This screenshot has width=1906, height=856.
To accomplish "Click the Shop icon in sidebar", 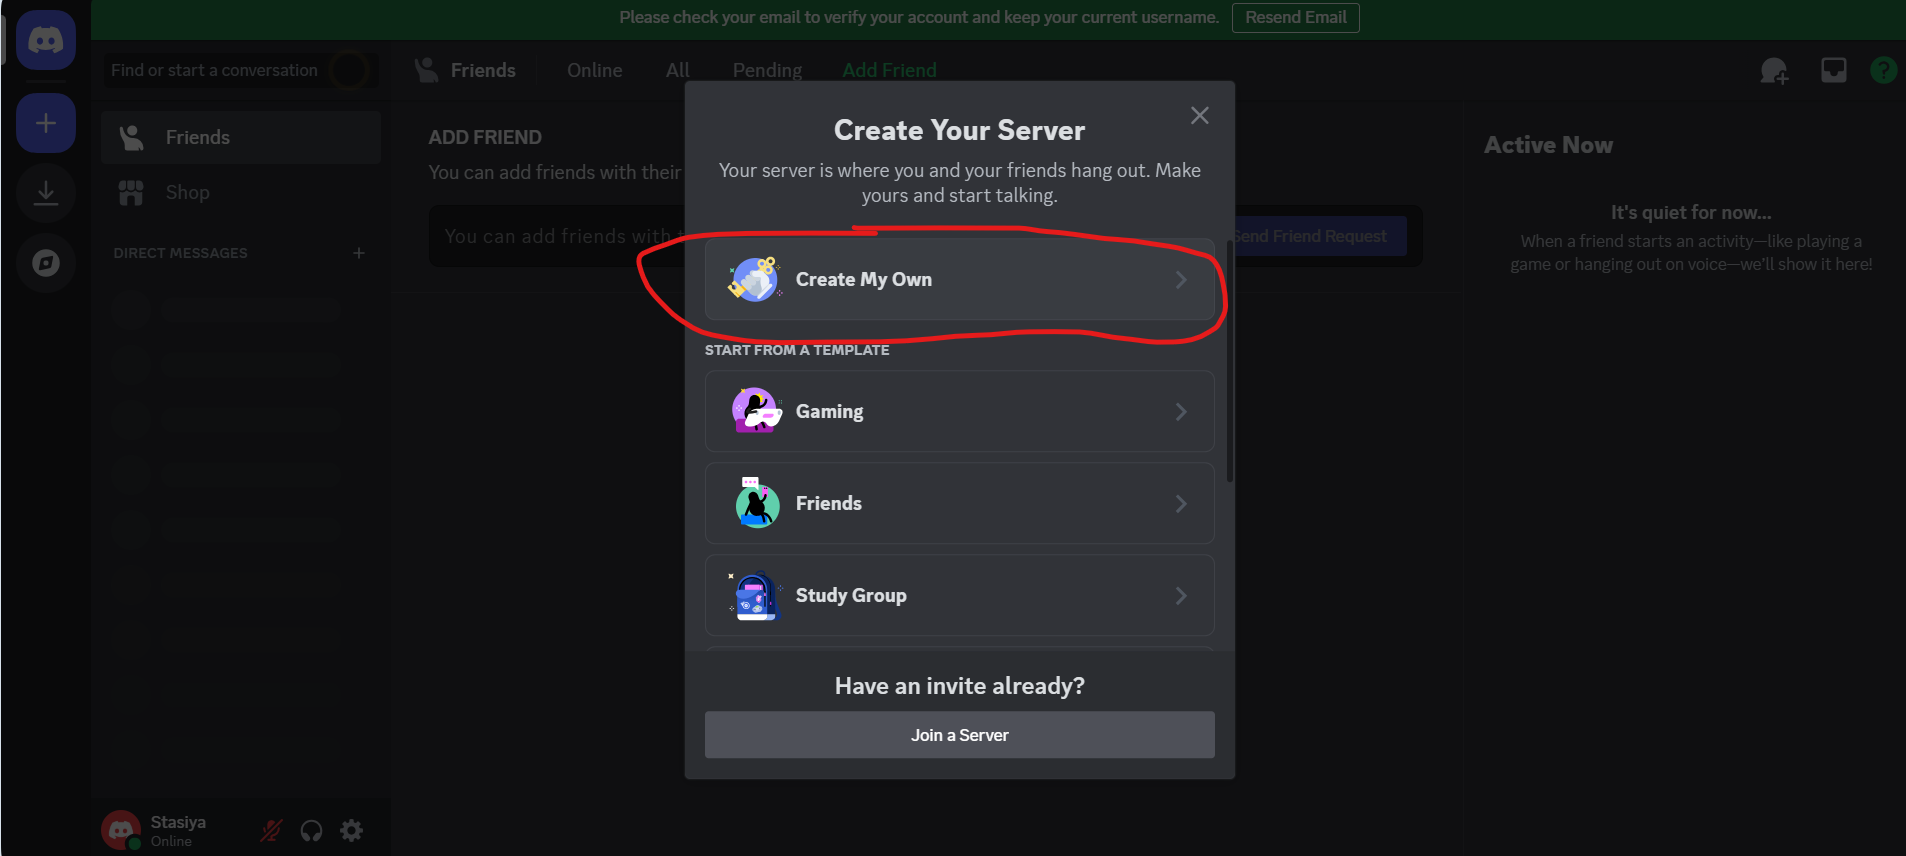I will click(131, 192).
